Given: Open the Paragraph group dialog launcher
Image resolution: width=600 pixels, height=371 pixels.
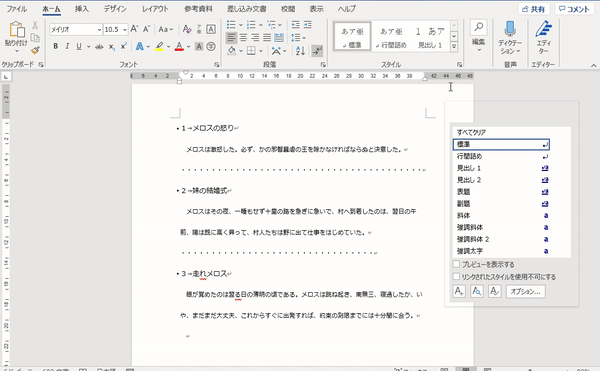Looking at the screenshot, I should click(x=323, y=65).
